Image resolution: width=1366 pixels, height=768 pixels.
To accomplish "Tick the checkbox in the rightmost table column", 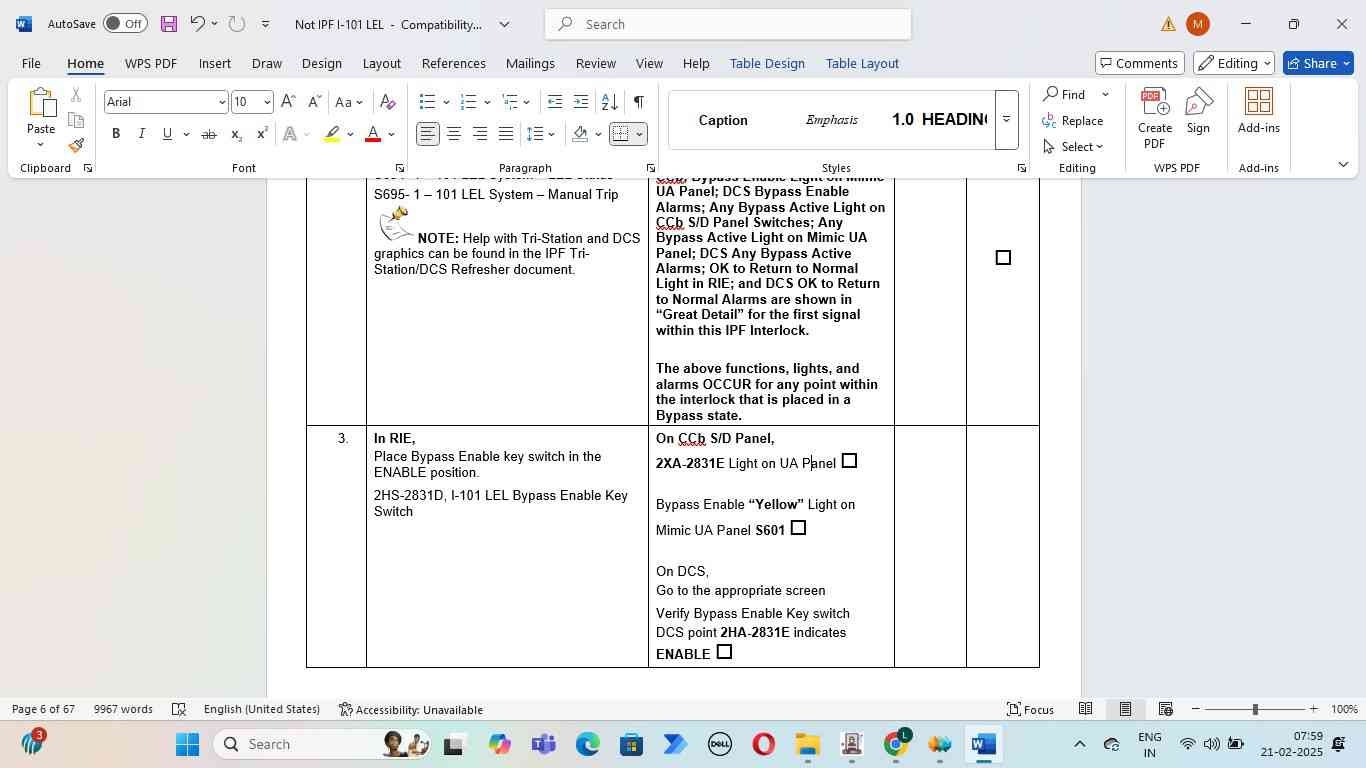I will (1003, 258).
